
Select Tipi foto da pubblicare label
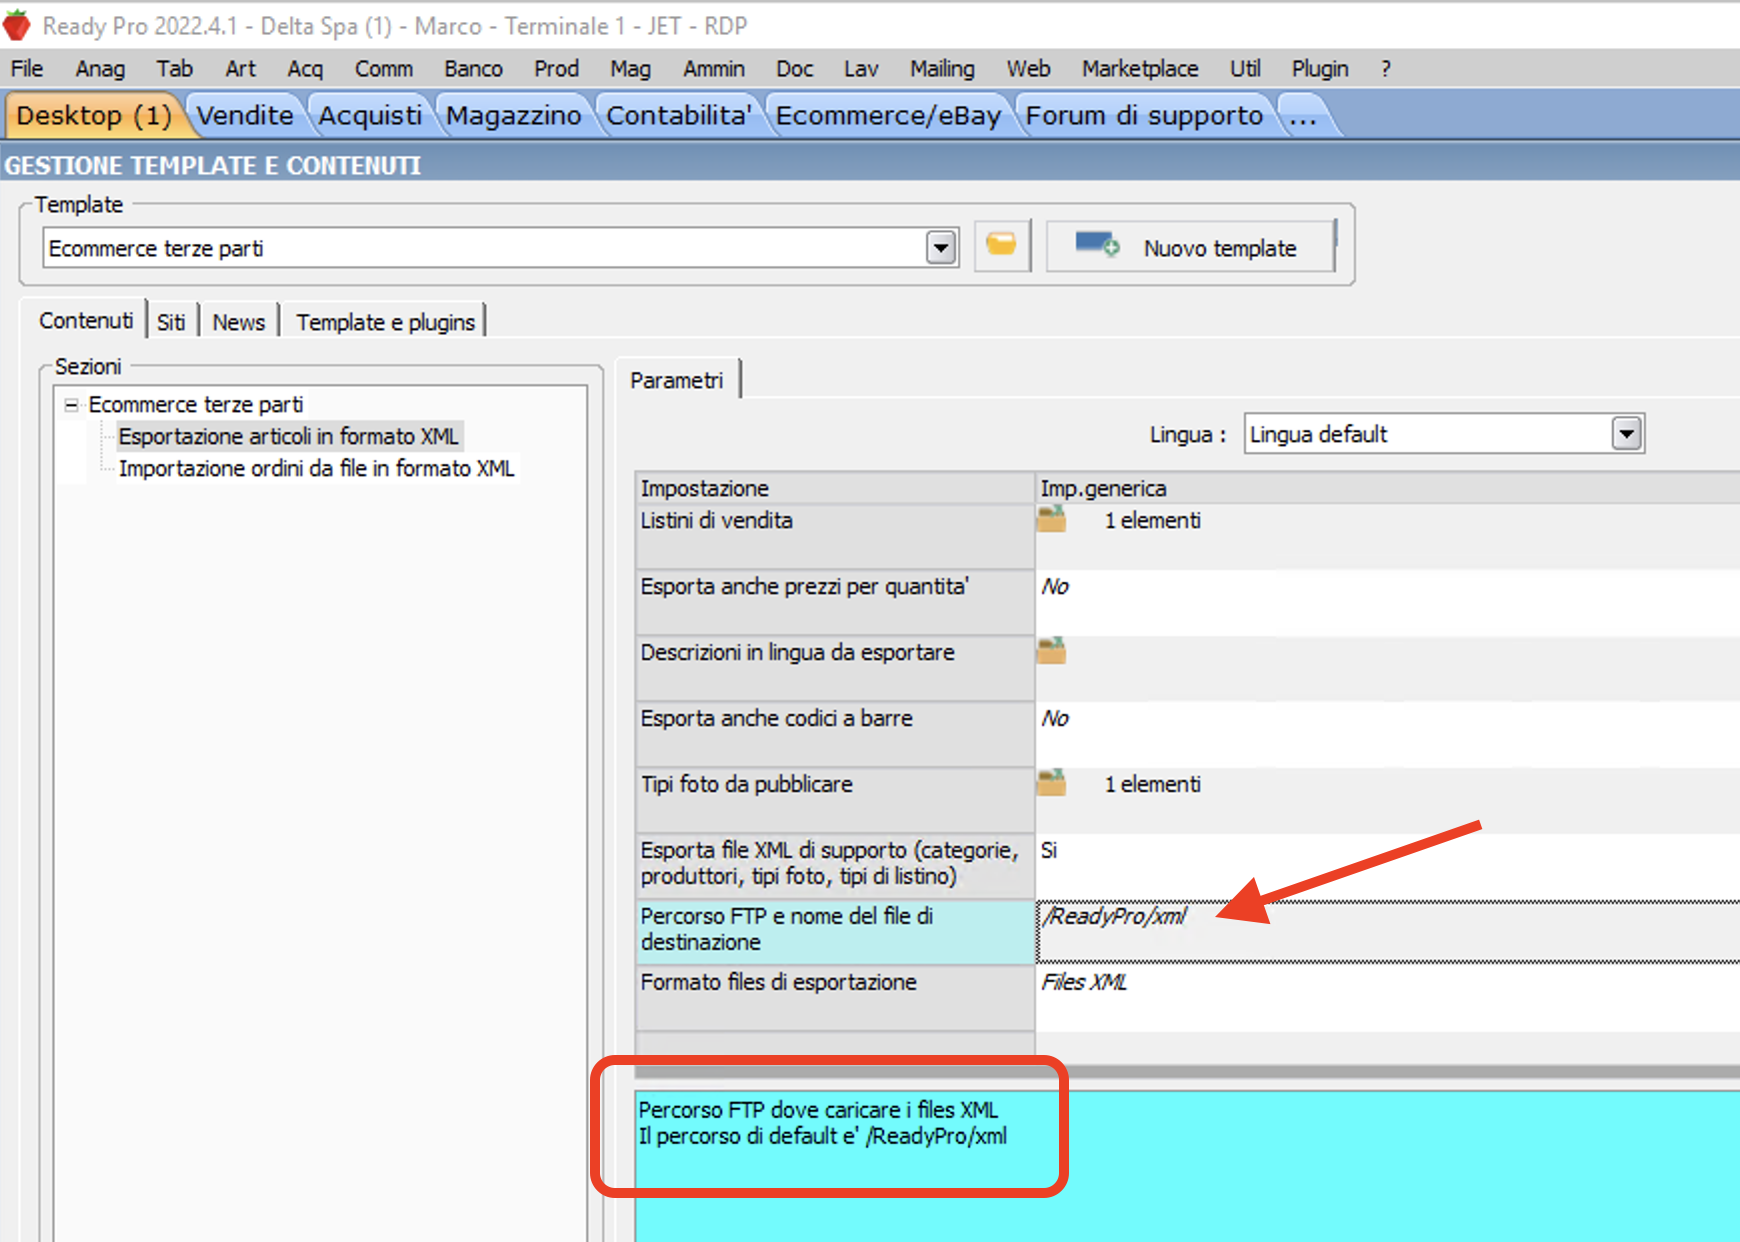835,798
